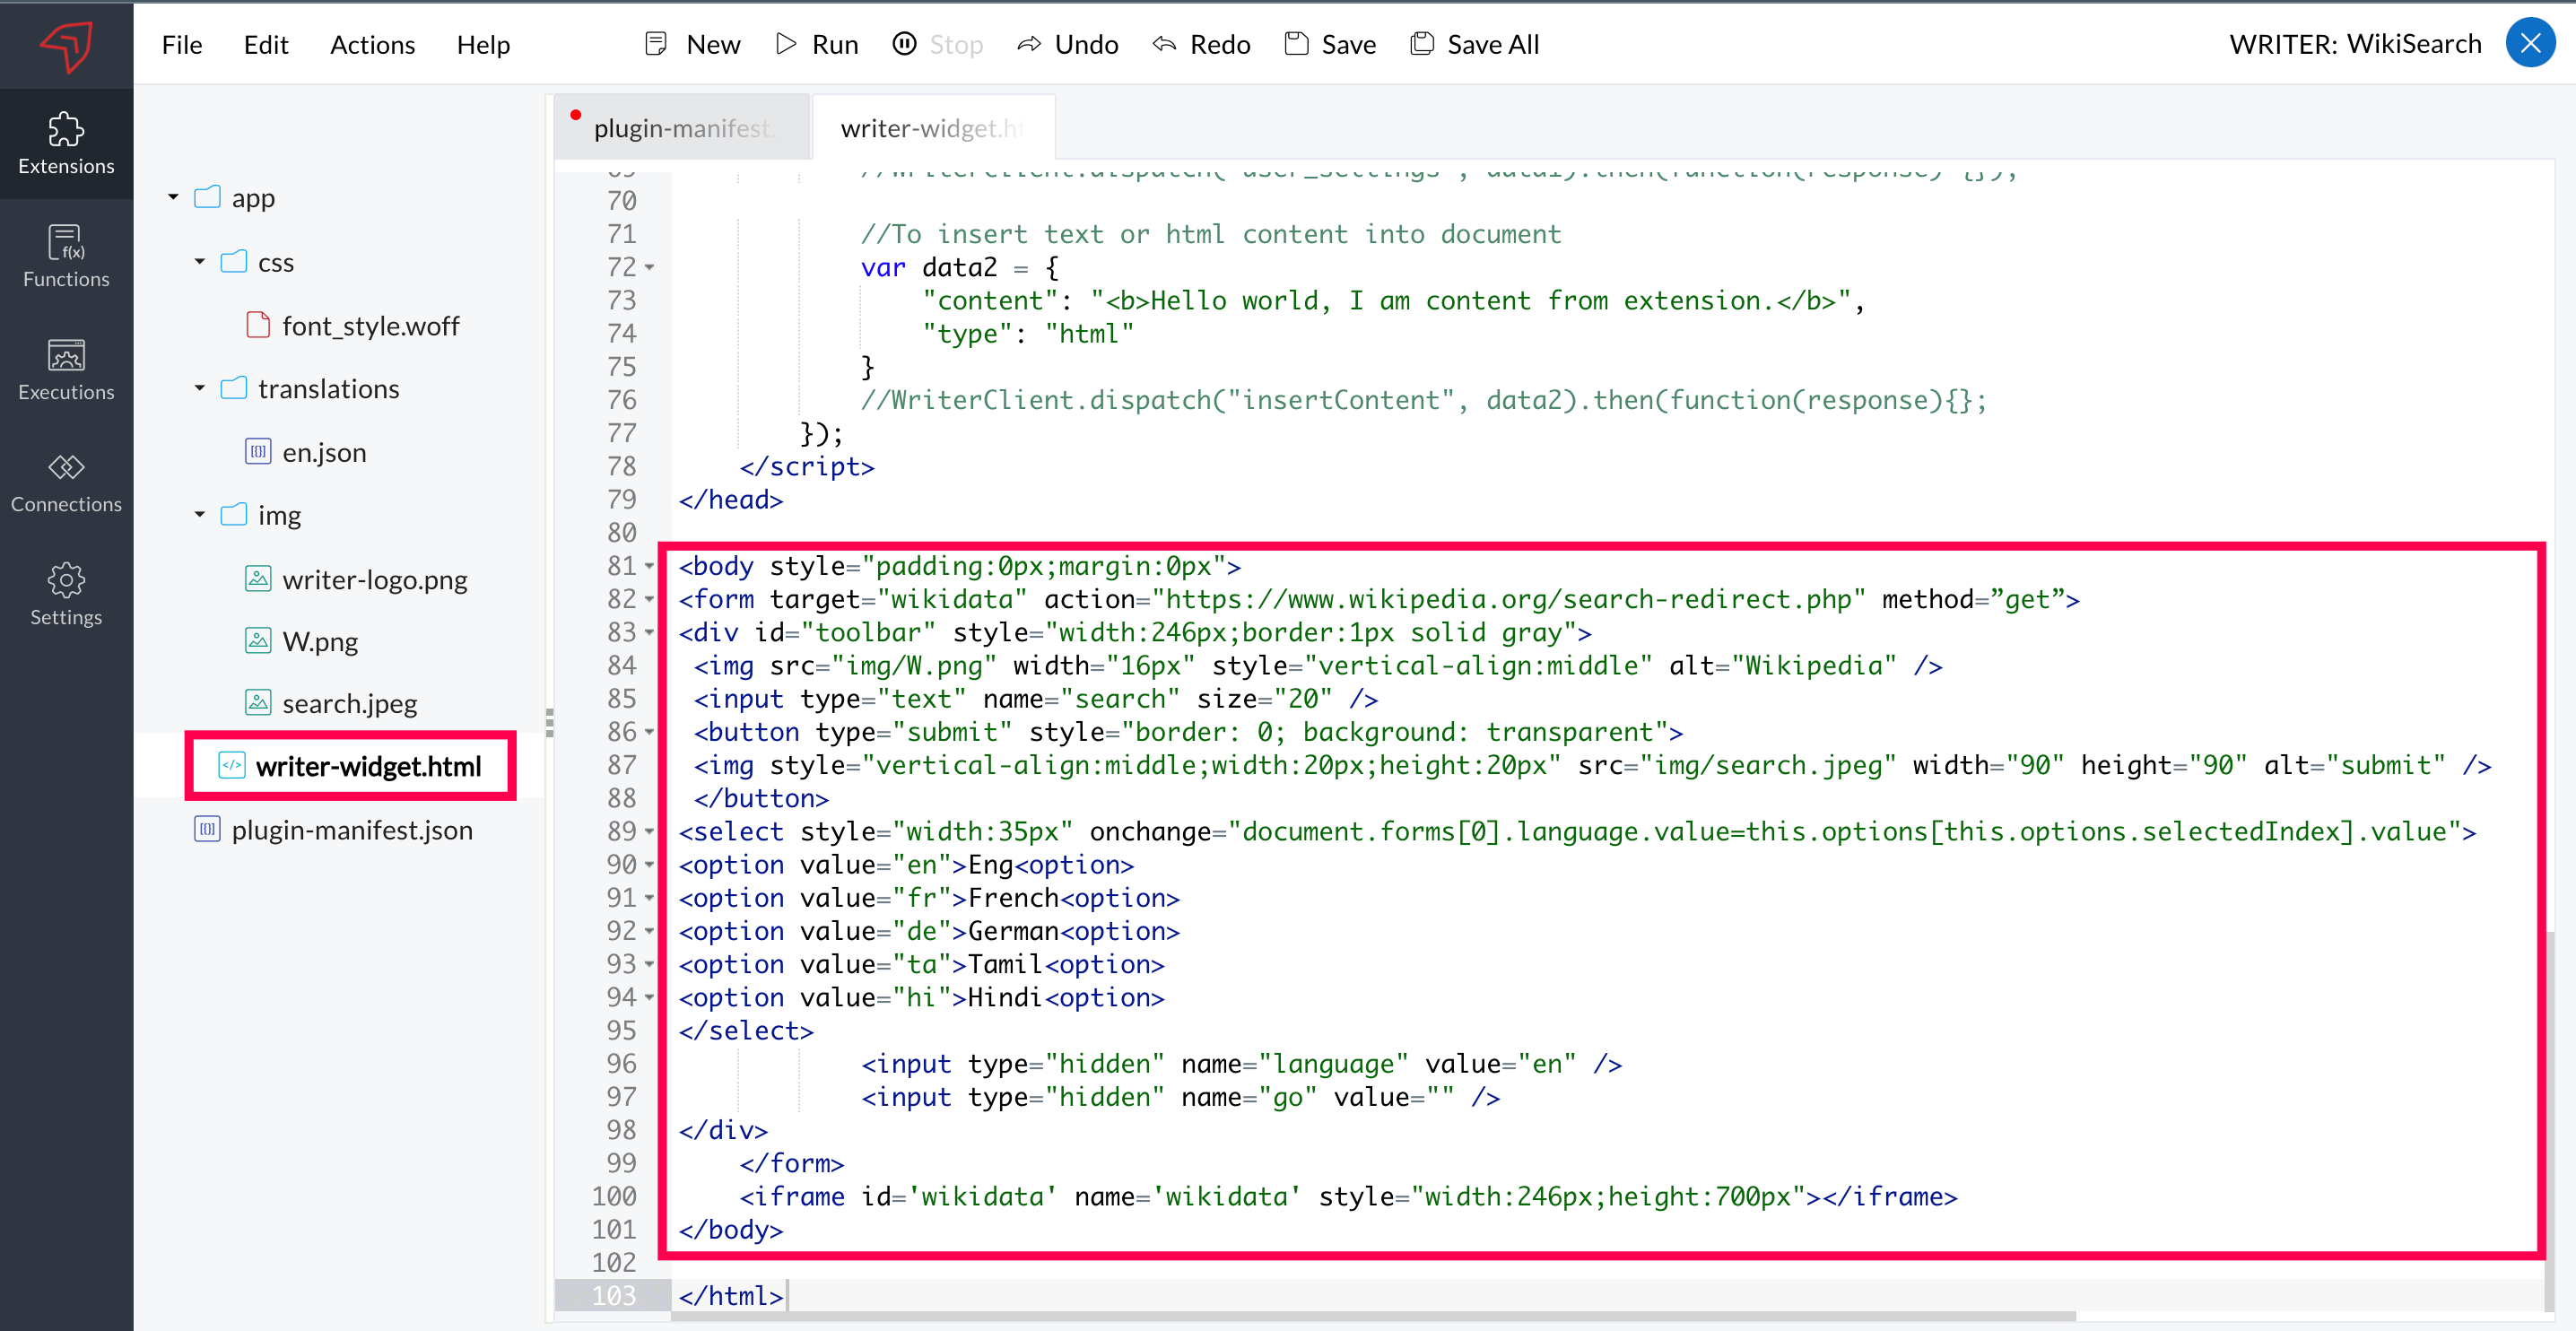Open the Extensions sidebar panel
This screenshot has width=2576, height=1331.
pos(66,144)
